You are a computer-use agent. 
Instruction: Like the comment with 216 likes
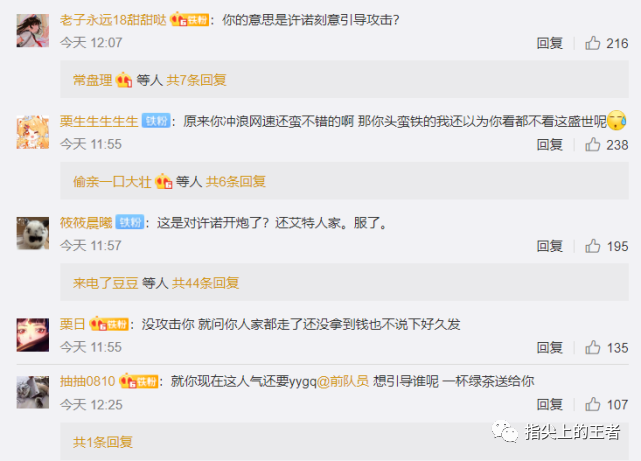(592, 43)
